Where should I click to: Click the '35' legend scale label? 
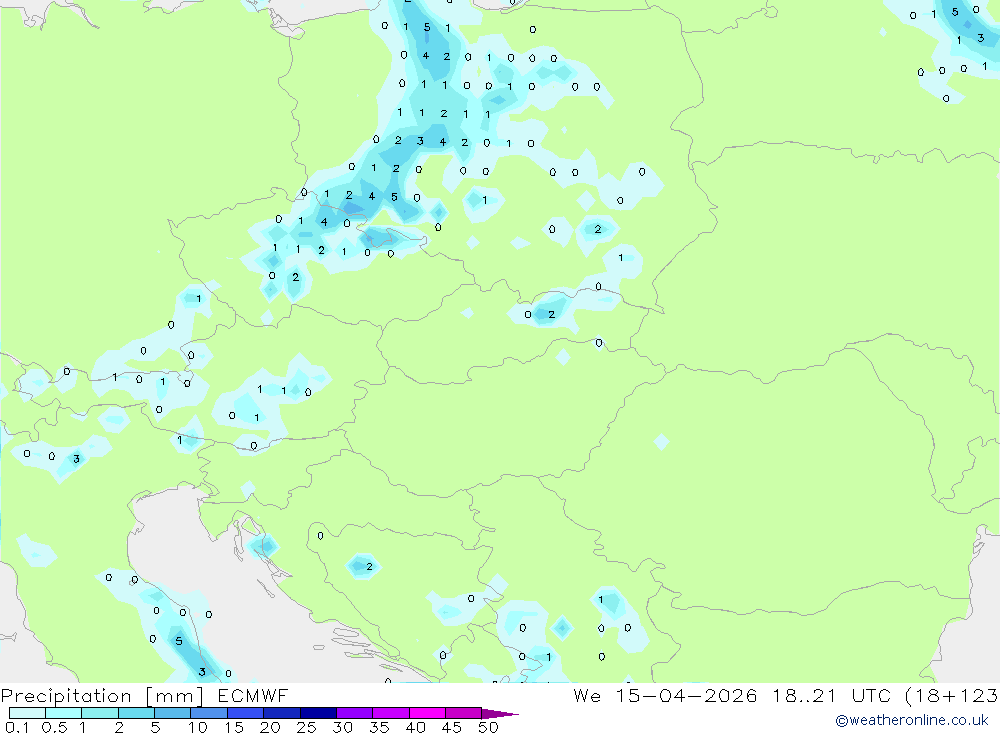click(379, 727)
